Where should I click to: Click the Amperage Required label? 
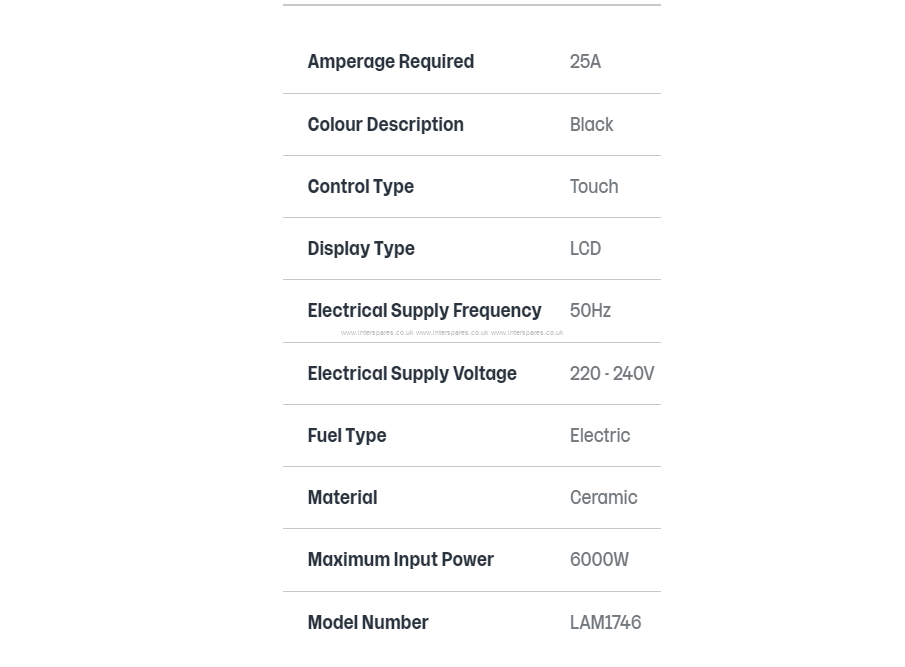391,62
